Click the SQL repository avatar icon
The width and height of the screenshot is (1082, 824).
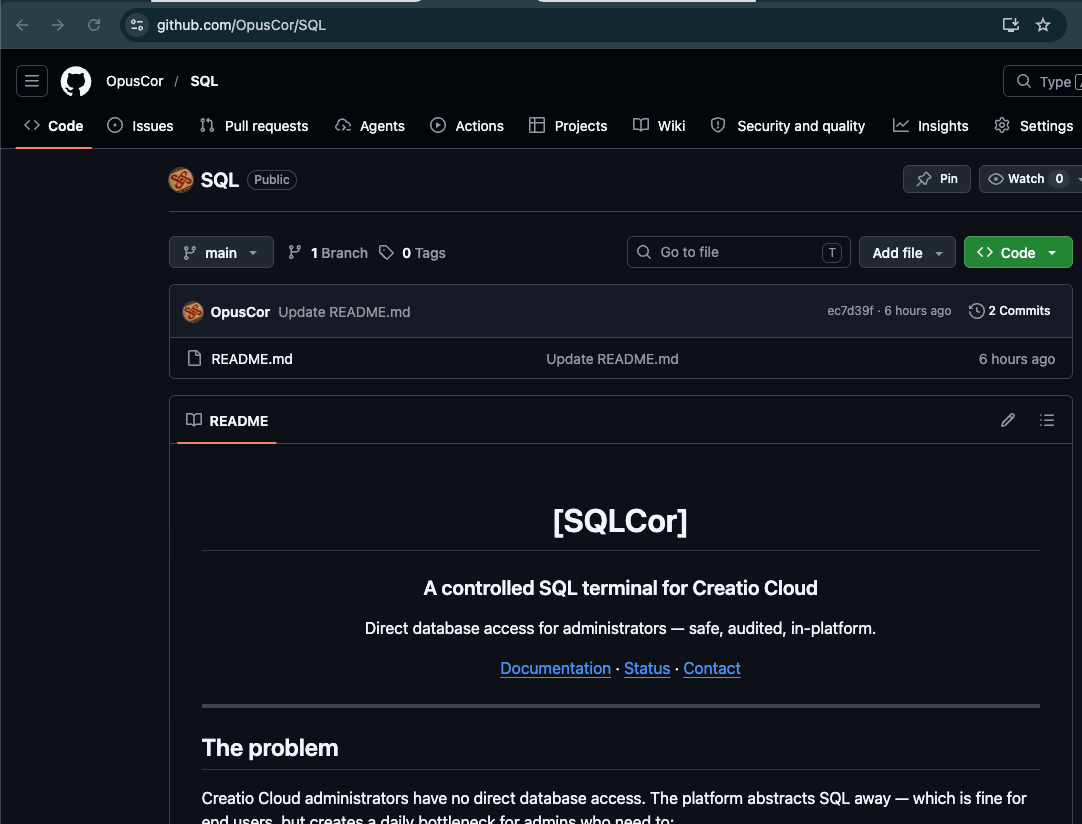pos(181,179)
